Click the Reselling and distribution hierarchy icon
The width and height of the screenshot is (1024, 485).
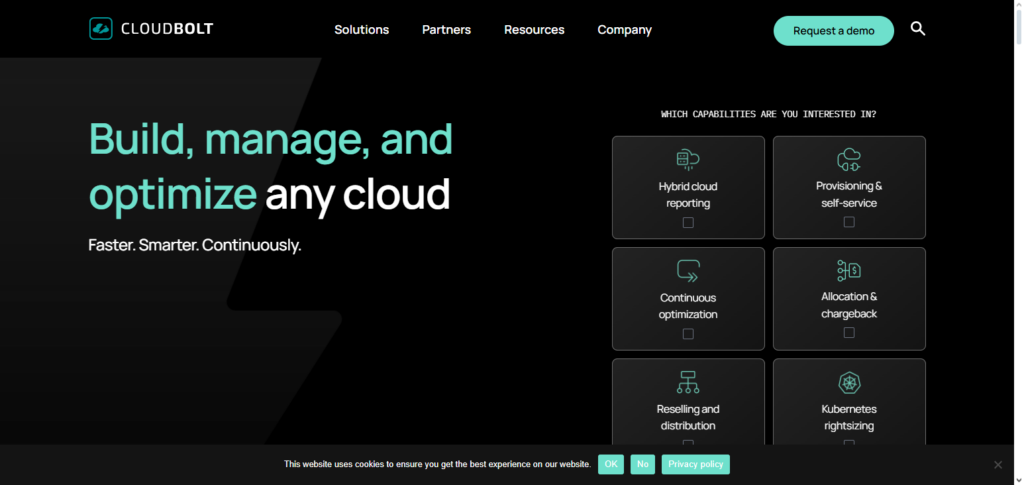coord(688,381)
